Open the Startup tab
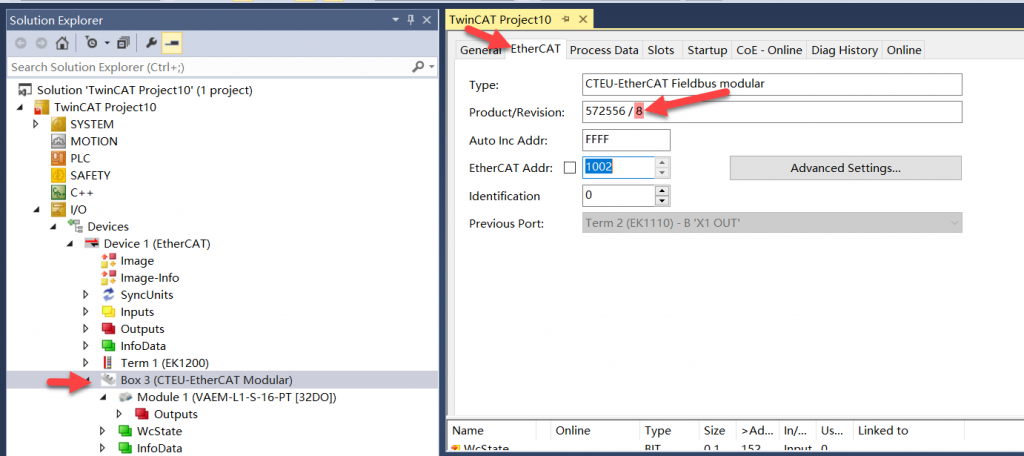 pyautogui.click(x=707, y=50)
